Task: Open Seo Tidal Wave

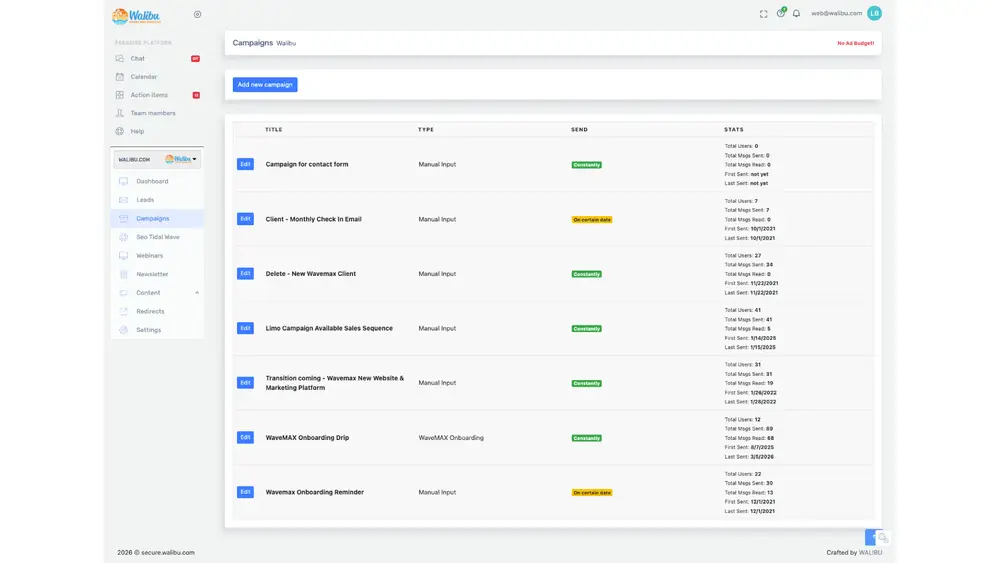Action: click(x=157, y=237)
